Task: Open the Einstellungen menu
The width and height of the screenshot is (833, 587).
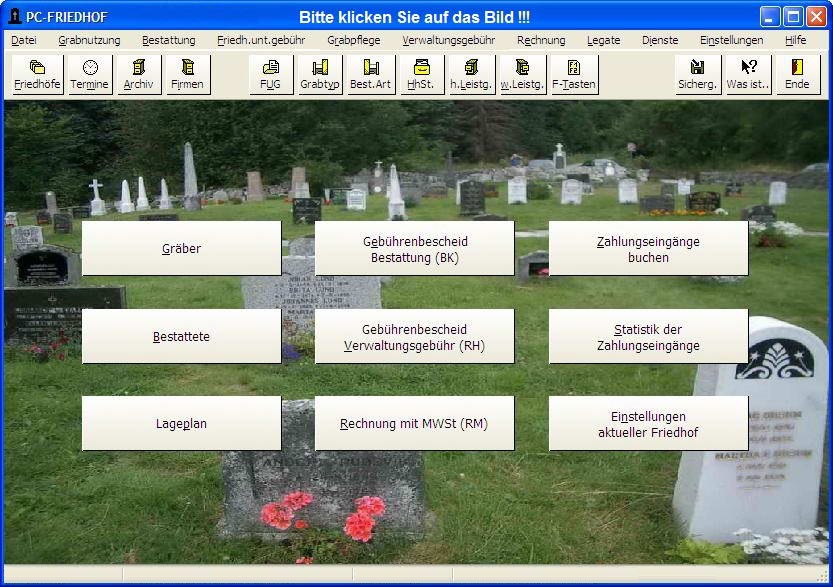Action: 731,40
